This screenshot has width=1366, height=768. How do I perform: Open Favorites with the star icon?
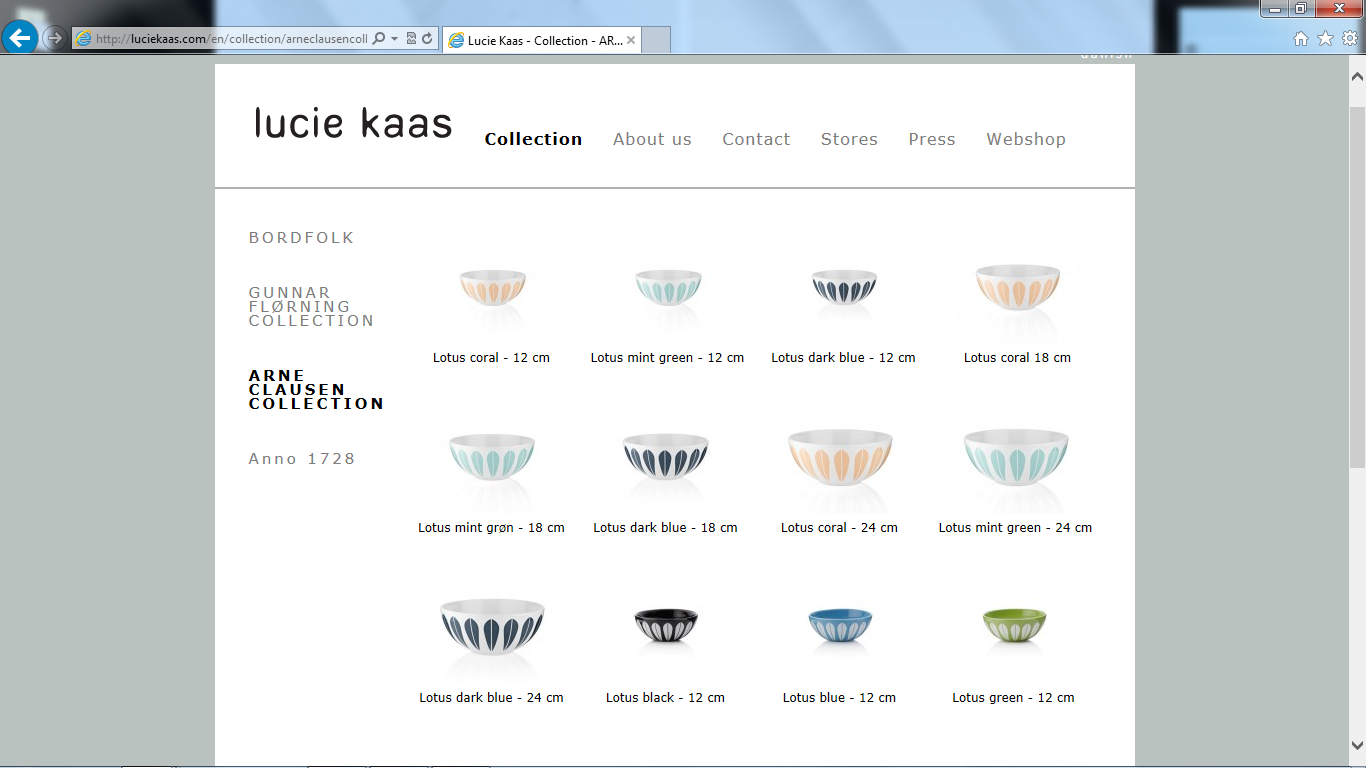(1325, 39)
